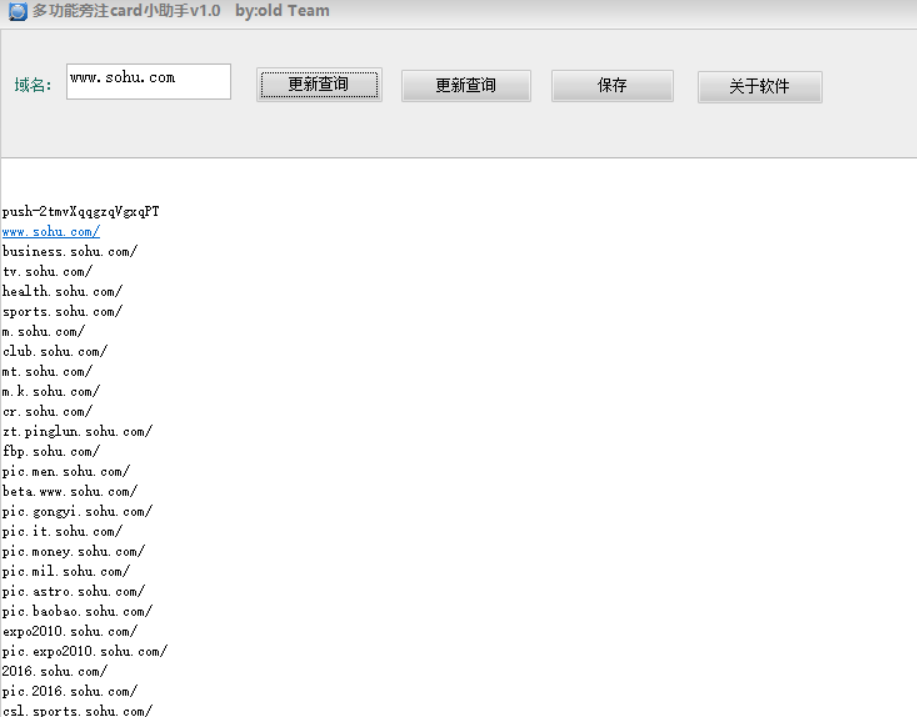Select the expo2010.sohu.com/ entry
Viewport: 917px width, 717px height.
[x=70, y=632]
